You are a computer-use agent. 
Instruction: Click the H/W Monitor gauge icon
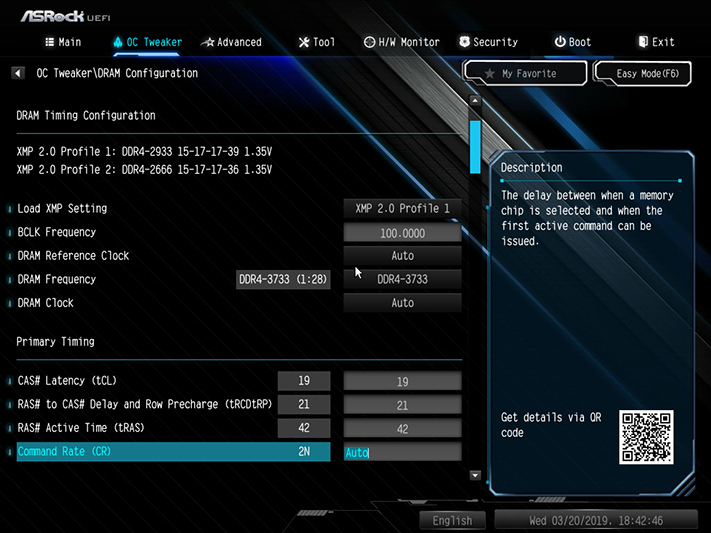point(370,42)
